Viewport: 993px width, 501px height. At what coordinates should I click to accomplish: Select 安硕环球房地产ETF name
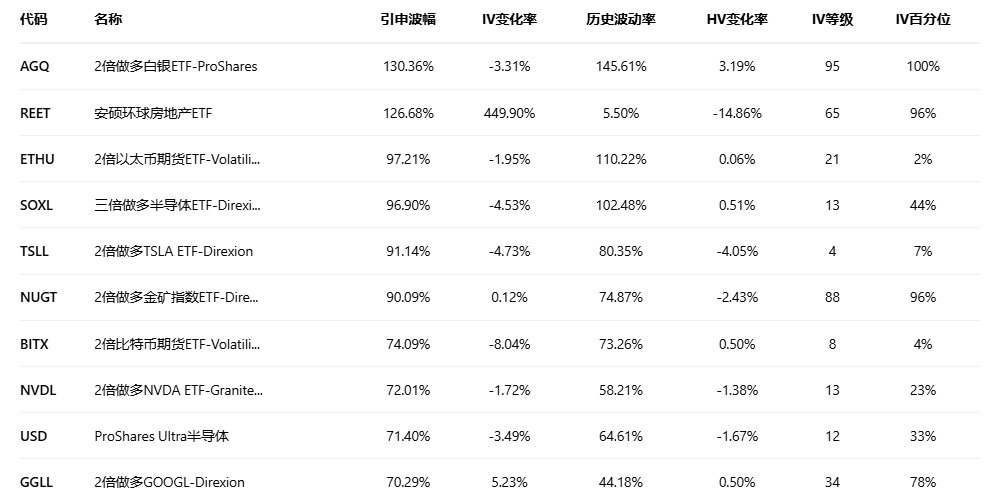tap(153, 113)
